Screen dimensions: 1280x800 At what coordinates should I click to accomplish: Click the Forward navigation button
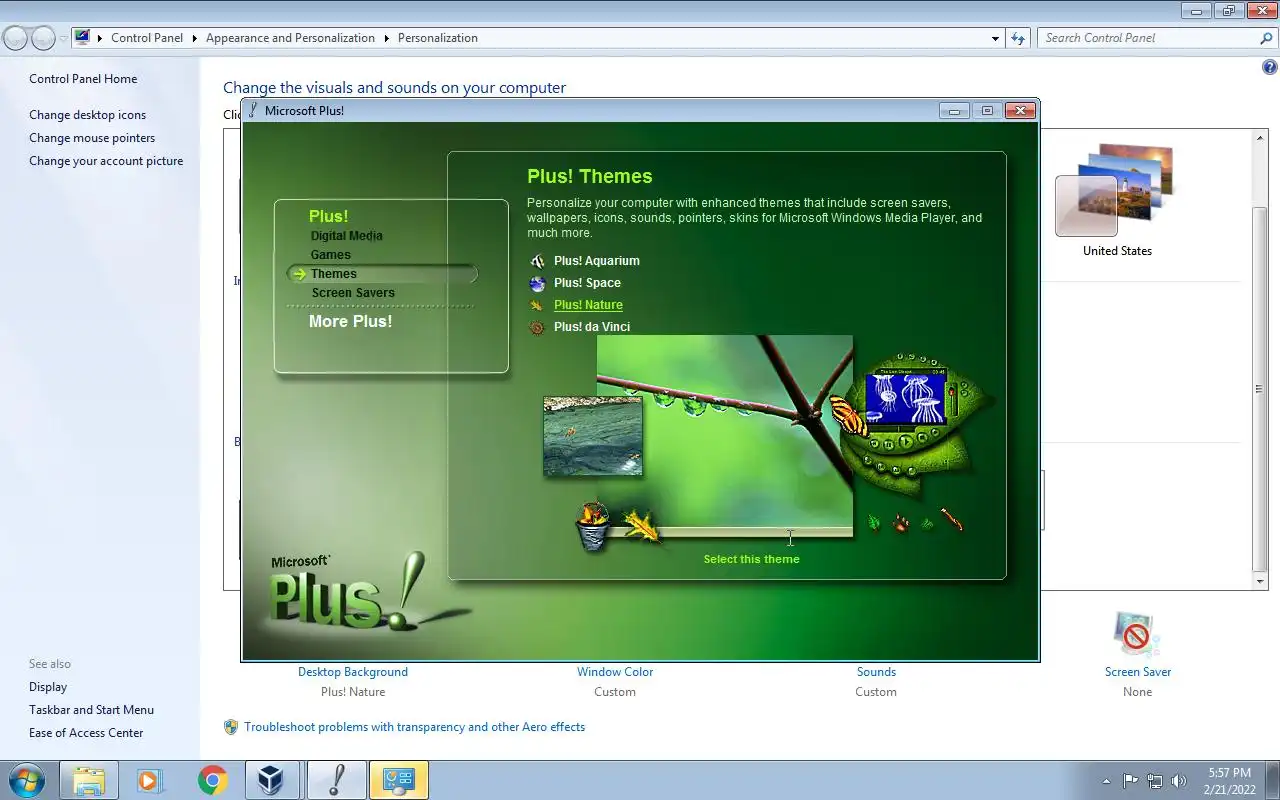43,38
